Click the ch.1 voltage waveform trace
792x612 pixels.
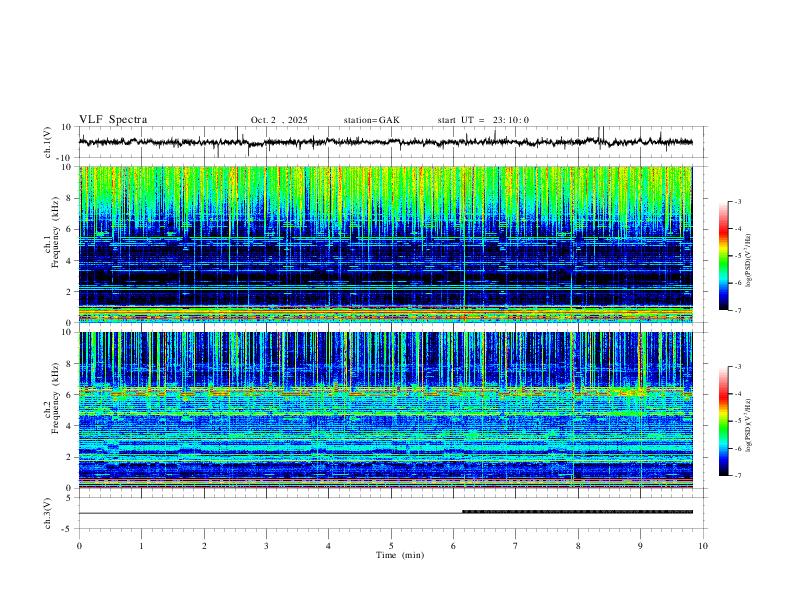(x=385, y=142)
